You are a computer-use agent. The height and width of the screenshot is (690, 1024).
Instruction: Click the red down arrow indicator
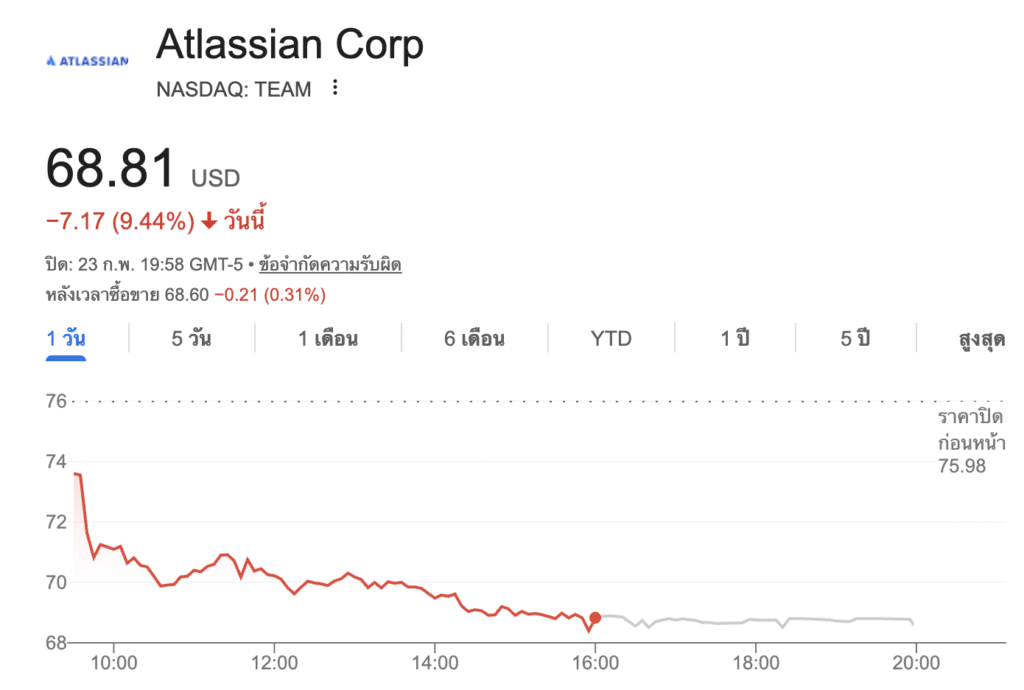[209, 220]
